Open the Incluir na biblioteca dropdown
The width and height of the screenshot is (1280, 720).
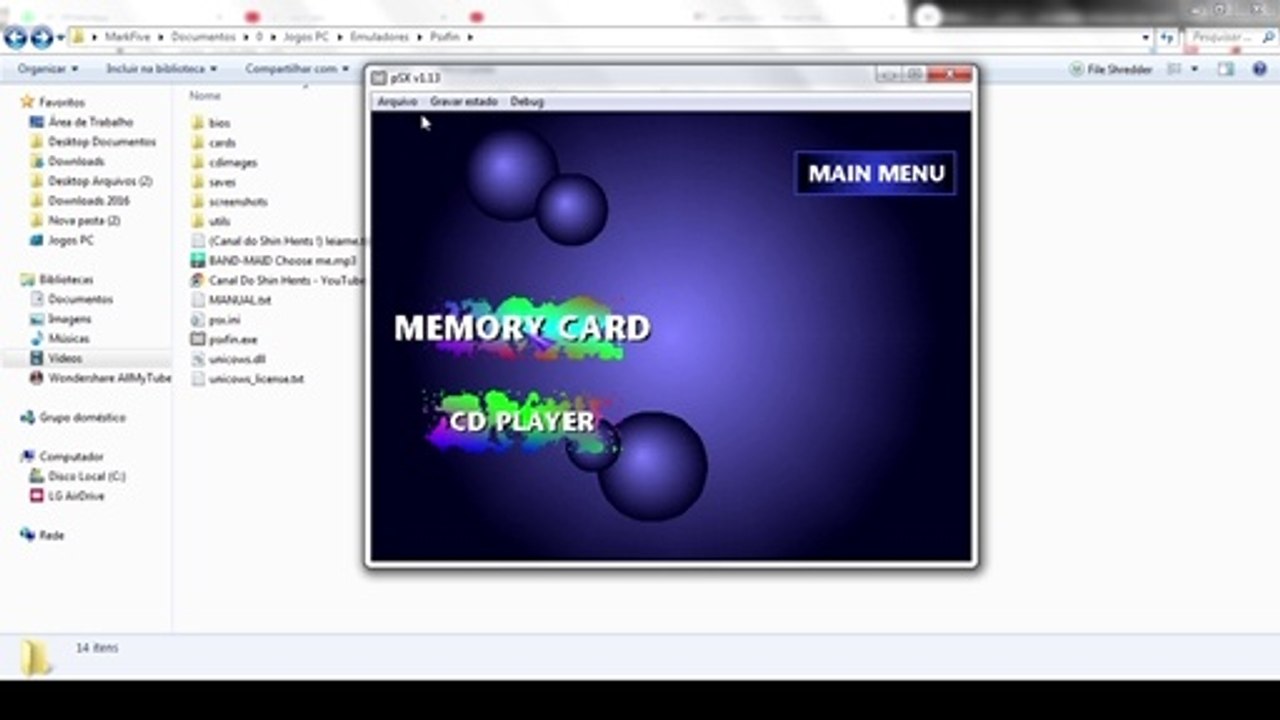click(x=161, y=69)
